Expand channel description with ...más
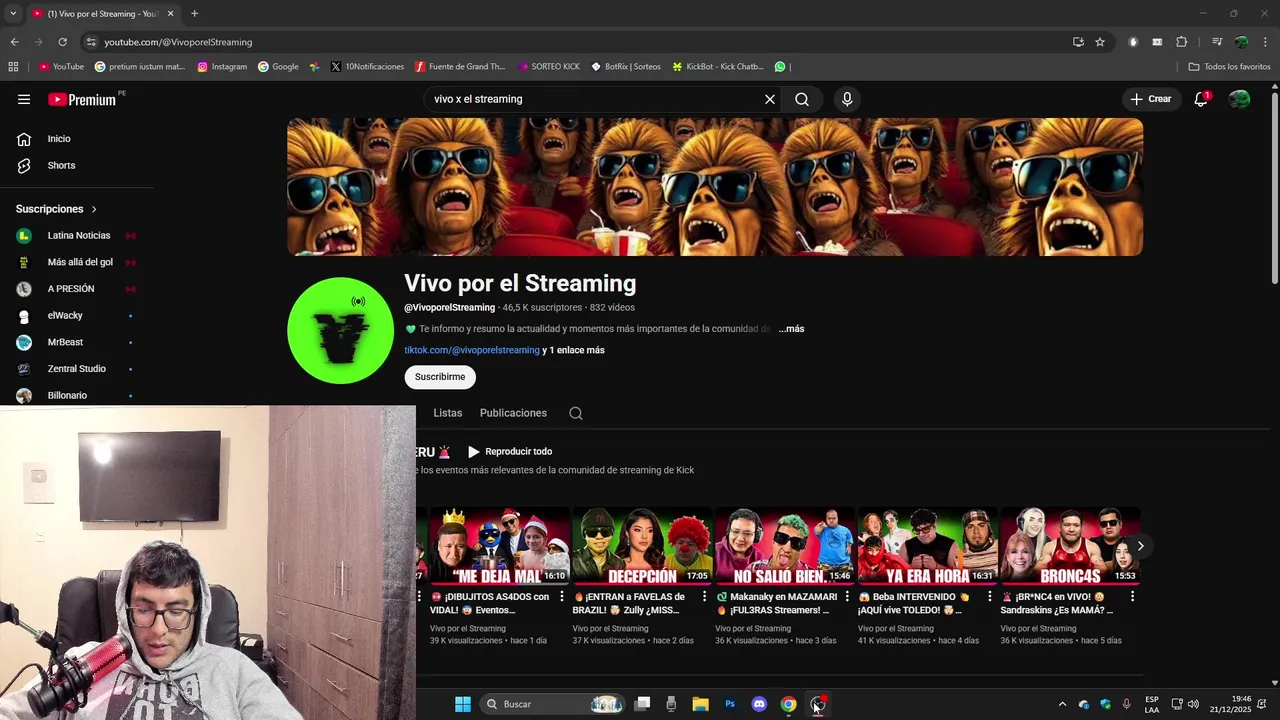 (791, 329)
